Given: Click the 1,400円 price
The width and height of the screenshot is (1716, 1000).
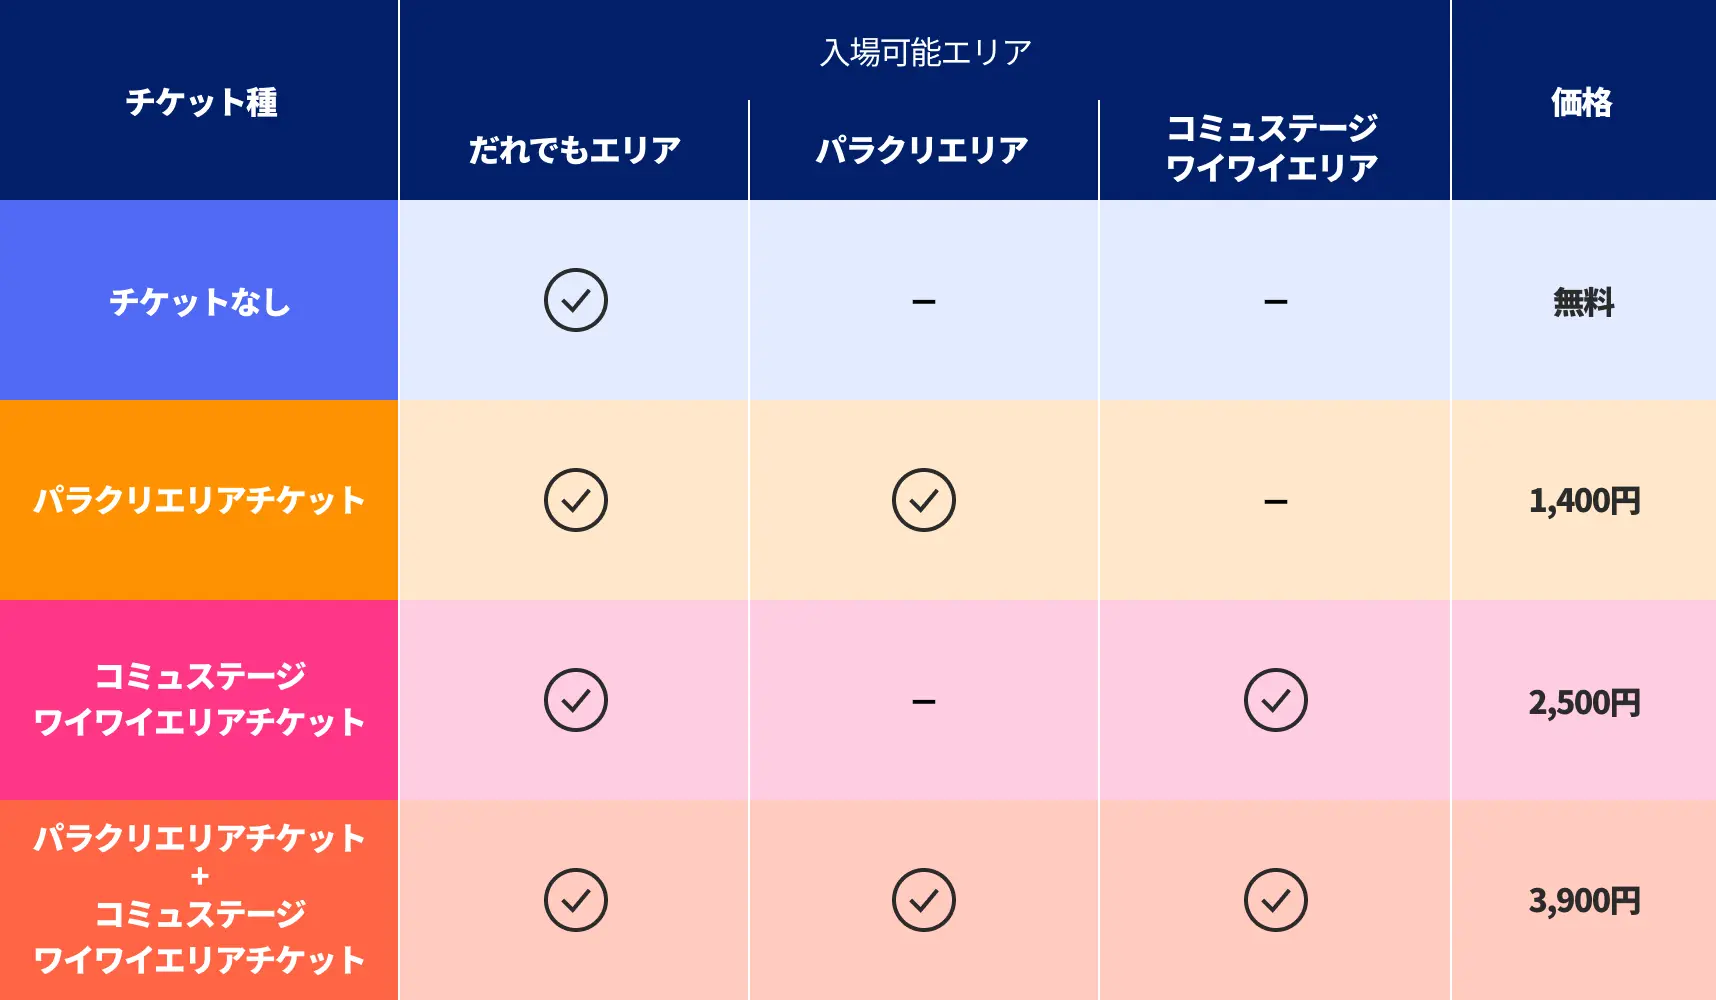Looking at the screenshot, I should (x=1584, y=501).
